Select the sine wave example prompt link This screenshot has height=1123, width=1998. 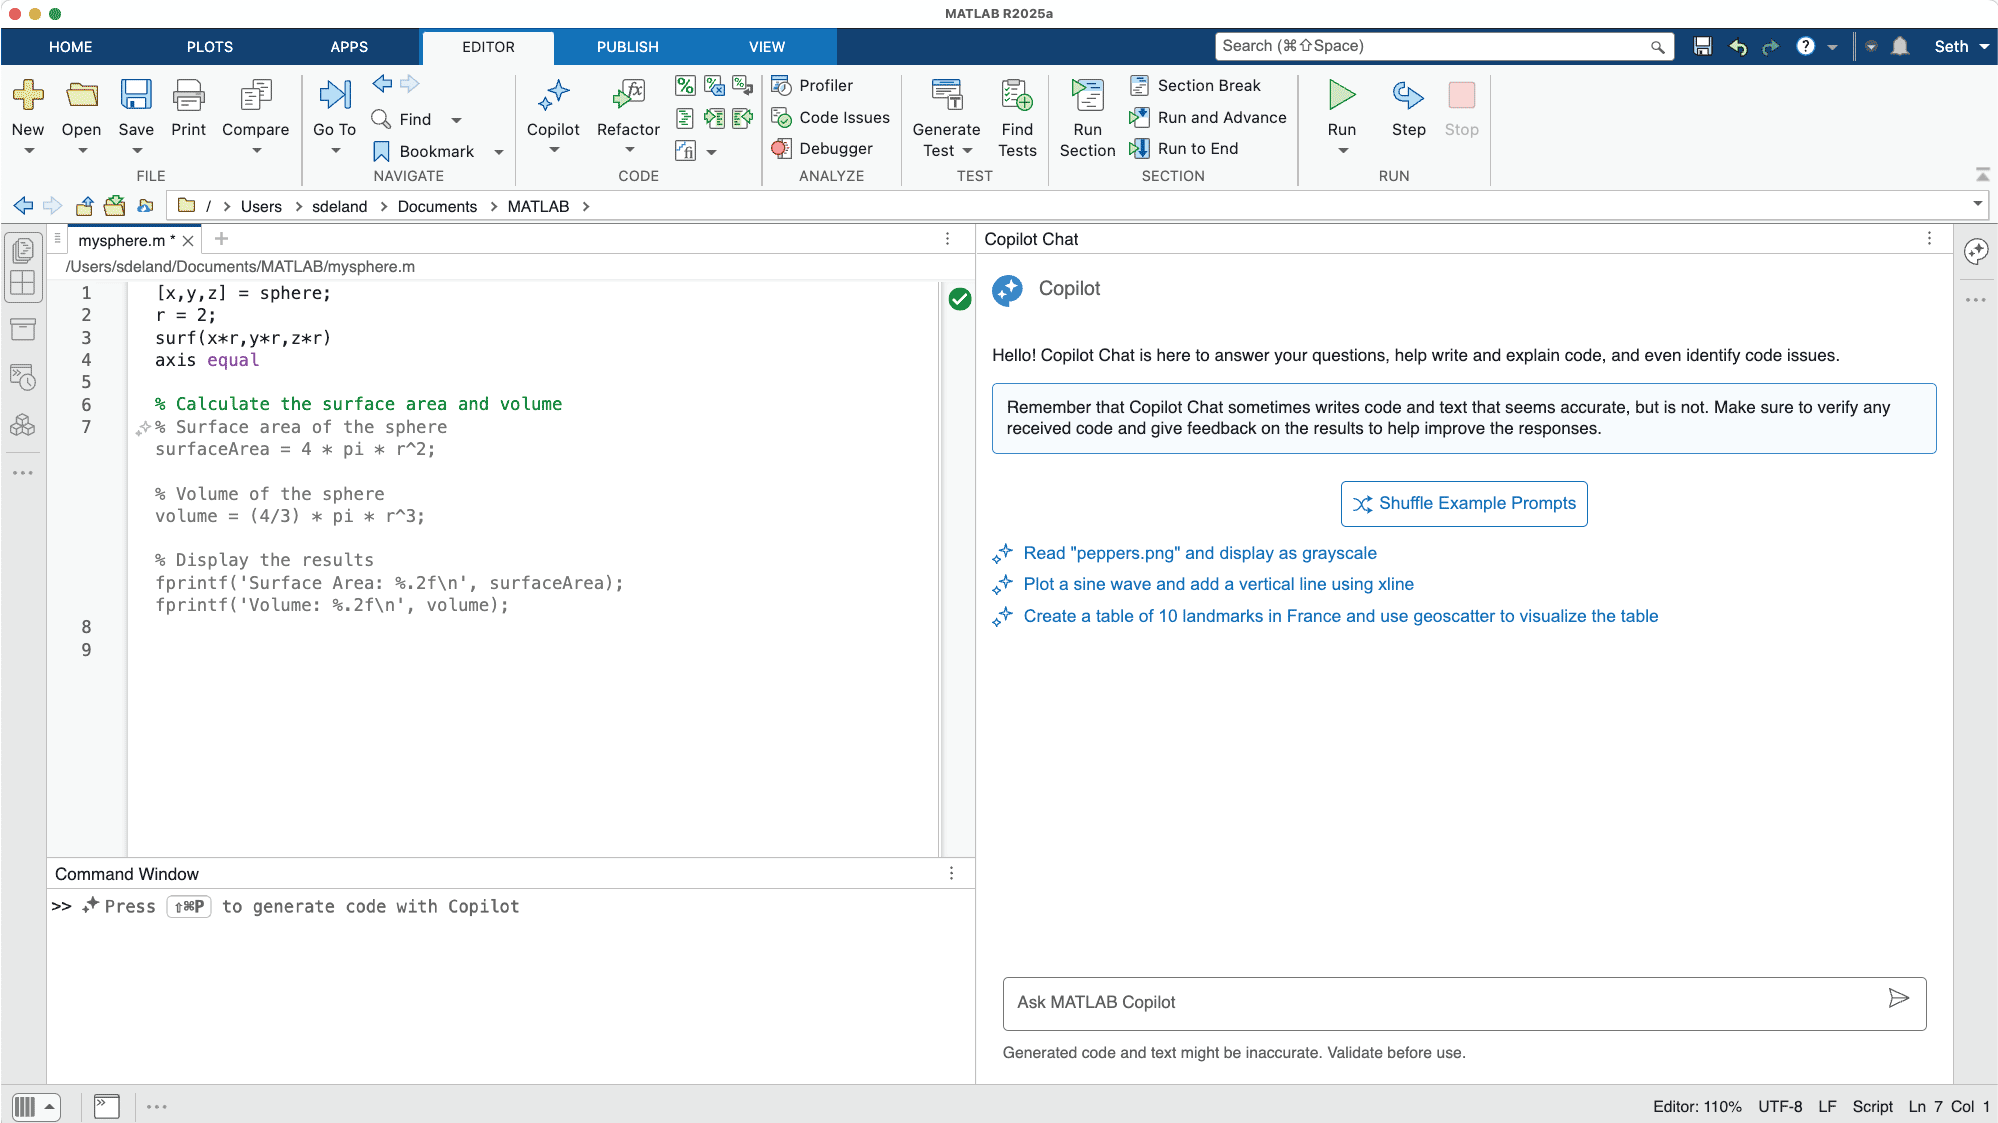1218,583
